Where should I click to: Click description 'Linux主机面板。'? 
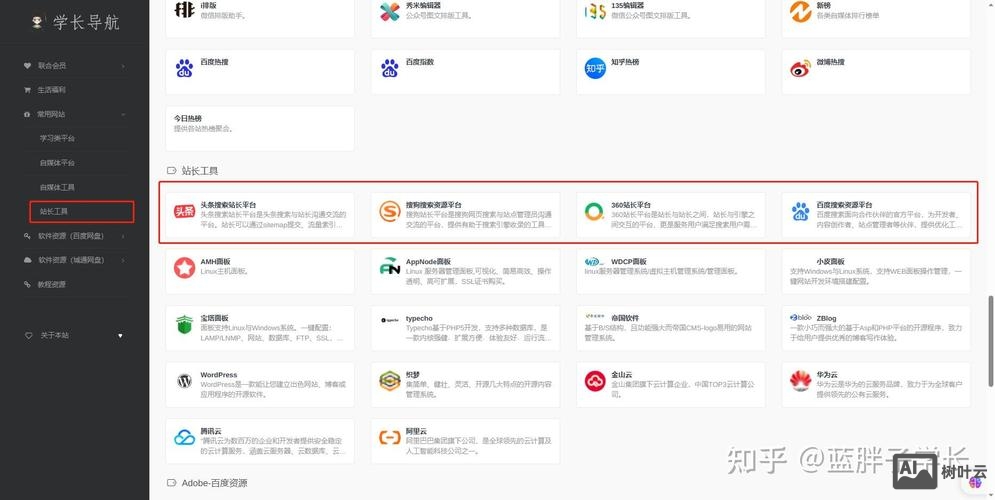click(223, 271)
